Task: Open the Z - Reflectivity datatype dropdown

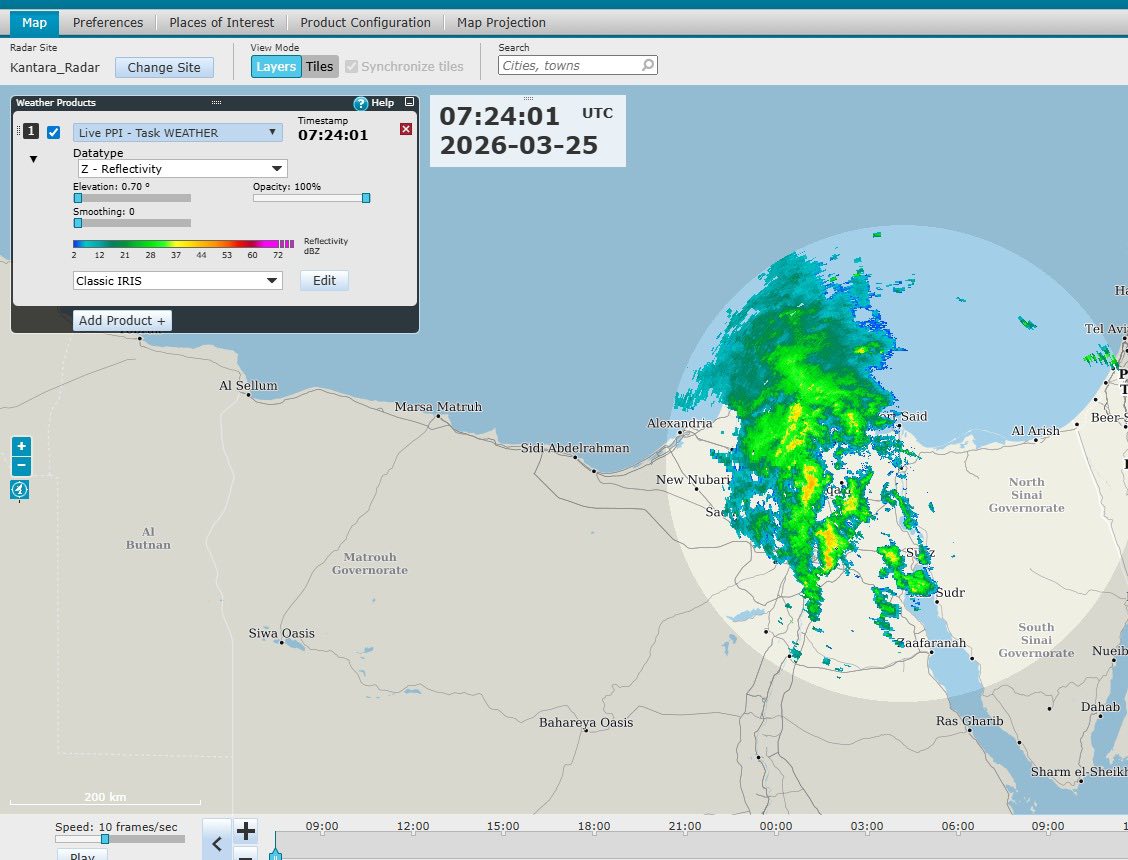Action: [x=183, y=168]
